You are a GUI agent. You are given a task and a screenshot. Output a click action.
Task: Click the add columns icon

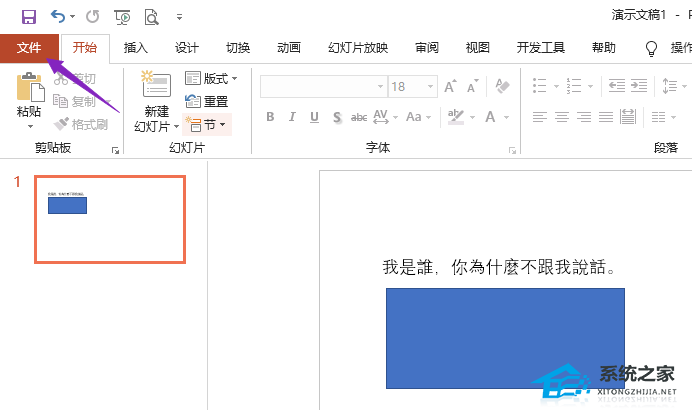(x=658, y=117)
